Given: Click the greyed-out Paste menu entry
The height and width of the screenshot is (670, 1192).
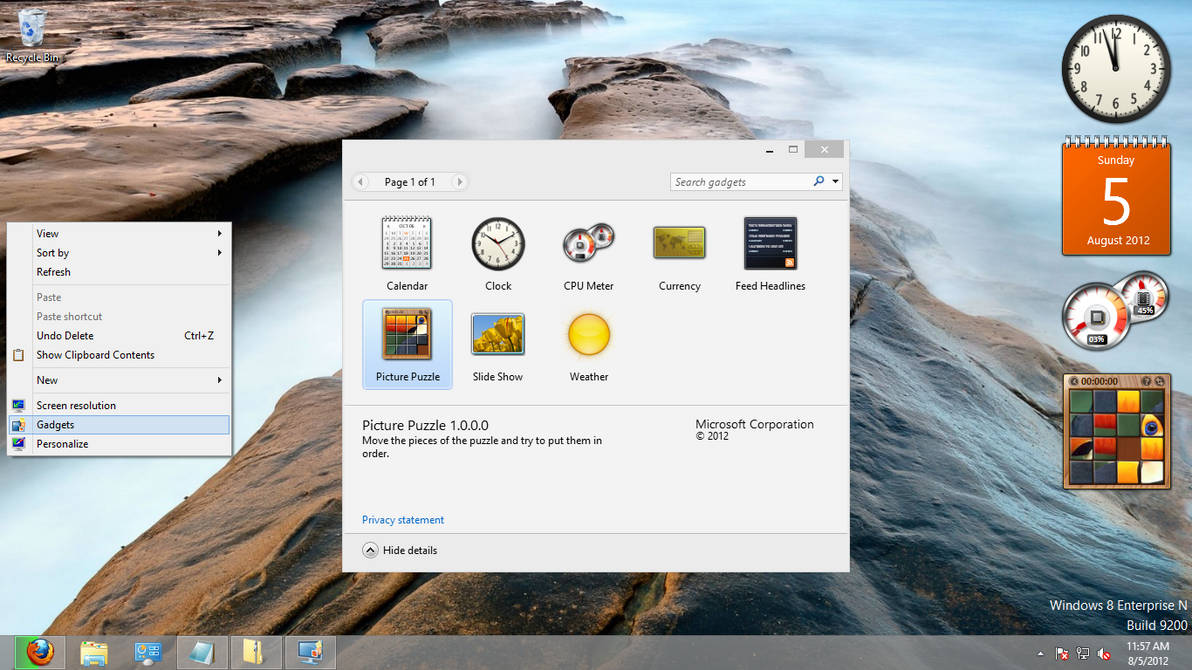Looking at the screenshot, I should (x=119, y=297).
